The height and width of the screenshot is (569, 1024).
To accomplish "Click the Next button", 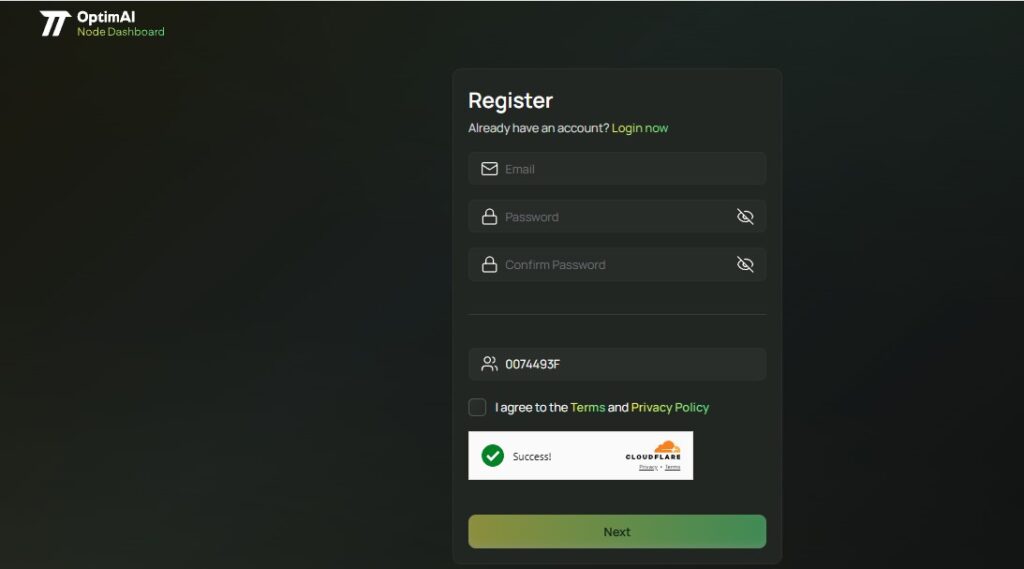I will pyautogui.click(x=617, y=531).
